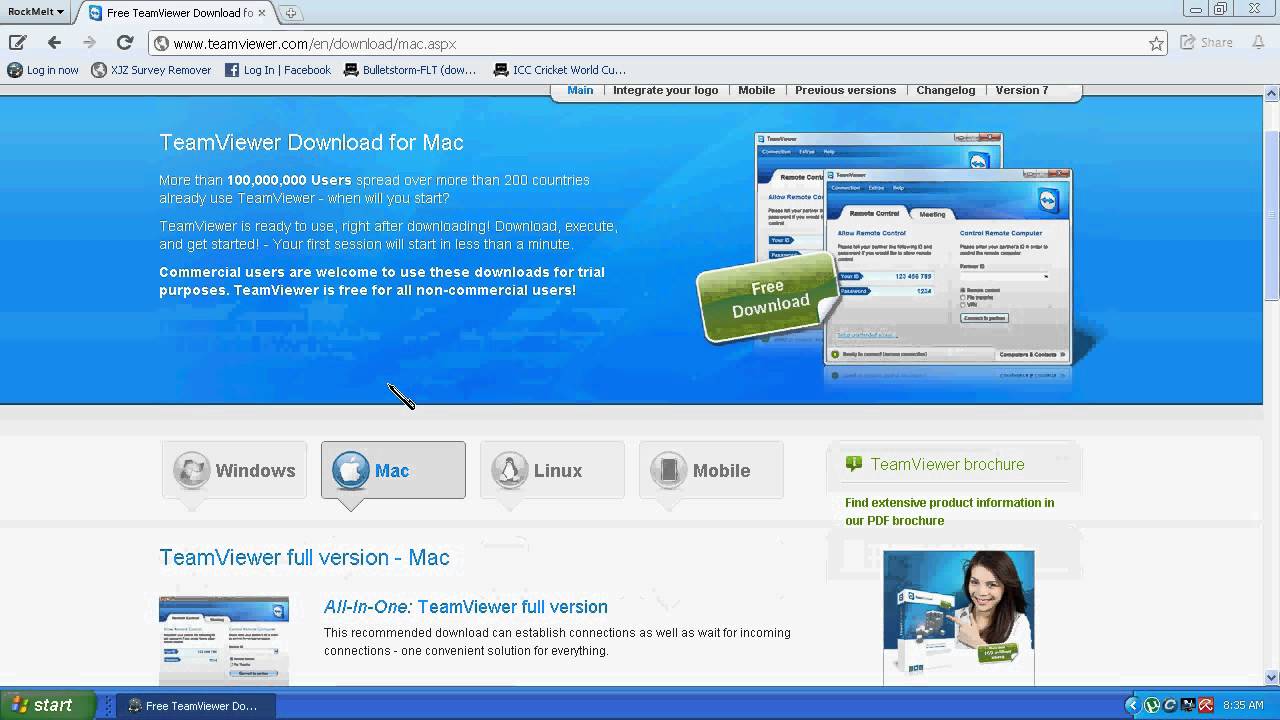Viewport: 1280px width, 720px height.
Task: Open the 'Log In | Facebook' bookmark
Action: click(x=277, y=70)
